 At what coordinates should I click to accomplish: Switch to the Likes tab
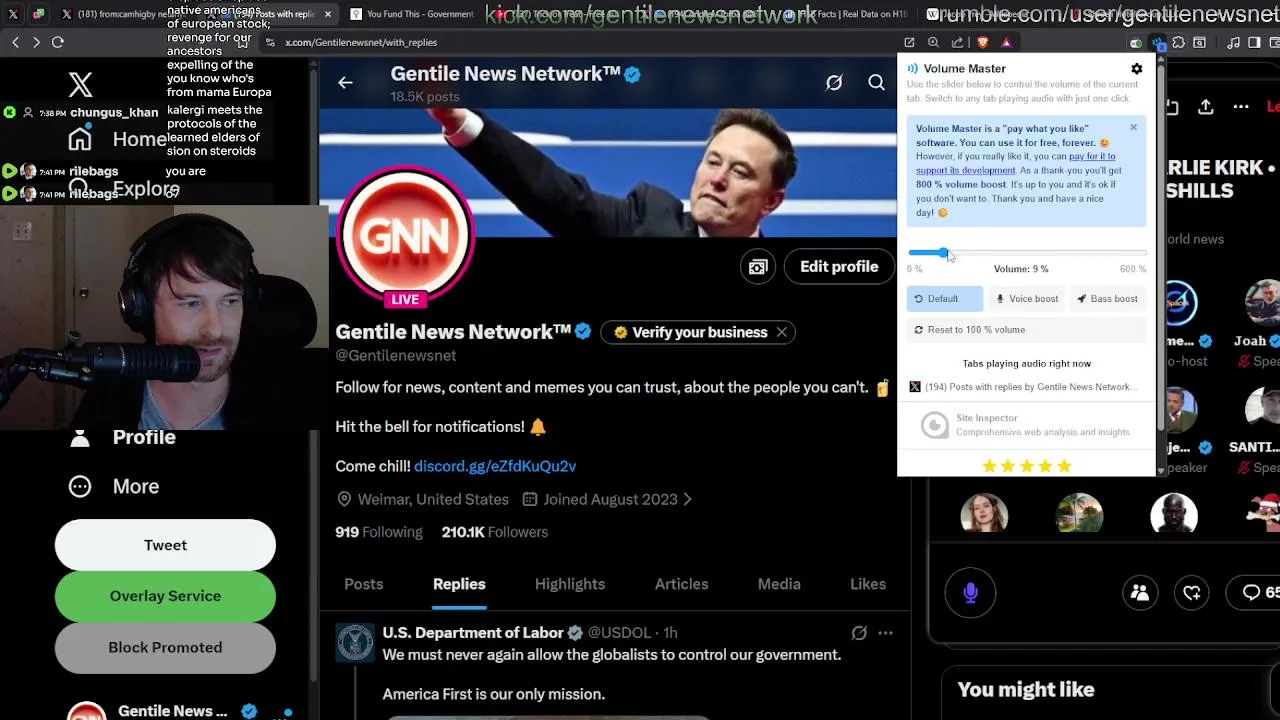click(868, 584)
